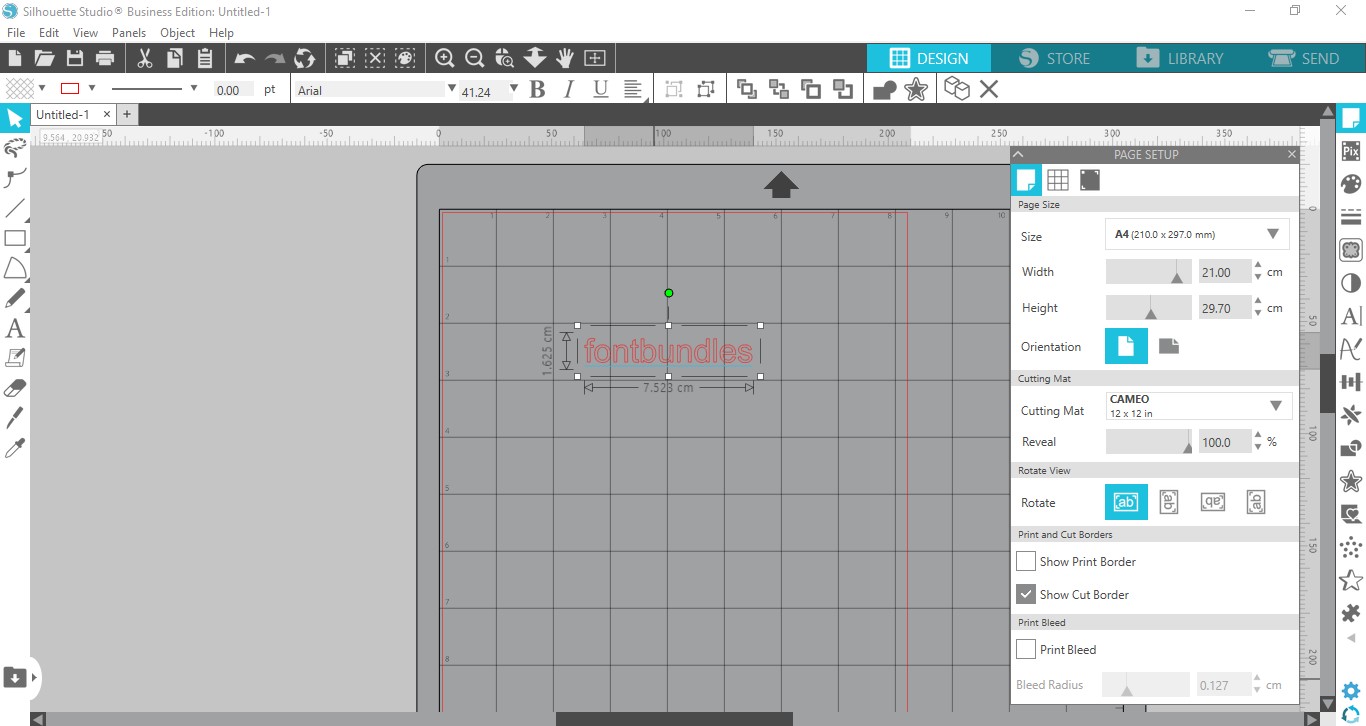Open the Object menu
Screen dimensions: 1366x726
pos(178,33)
